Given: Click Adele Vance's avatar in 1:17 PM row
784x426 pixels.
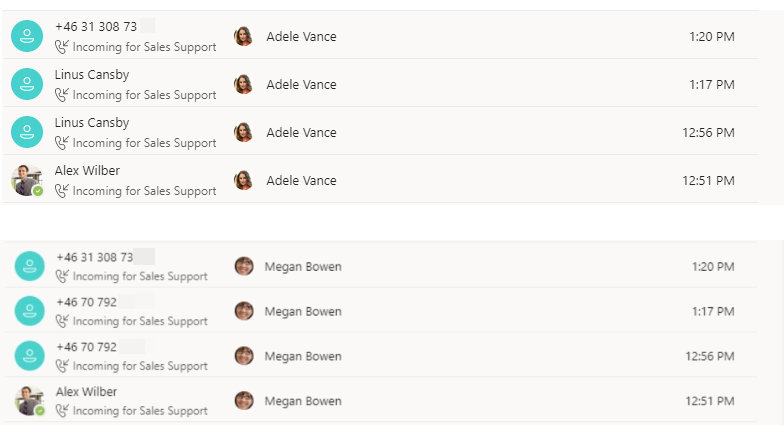Looking at the screenshot, I should (244, 84).
